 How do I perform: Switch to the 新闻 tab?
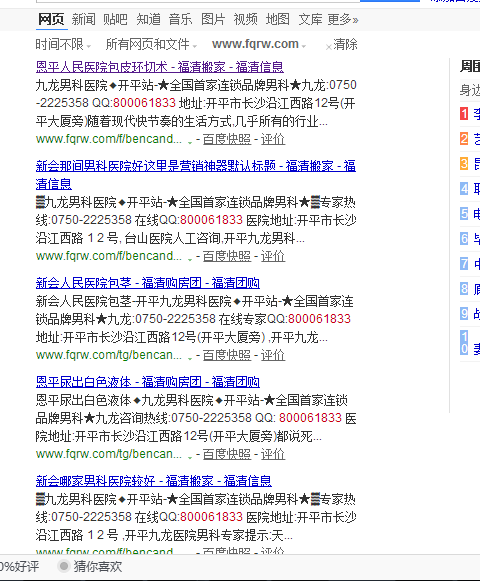[x=84, y=19]
